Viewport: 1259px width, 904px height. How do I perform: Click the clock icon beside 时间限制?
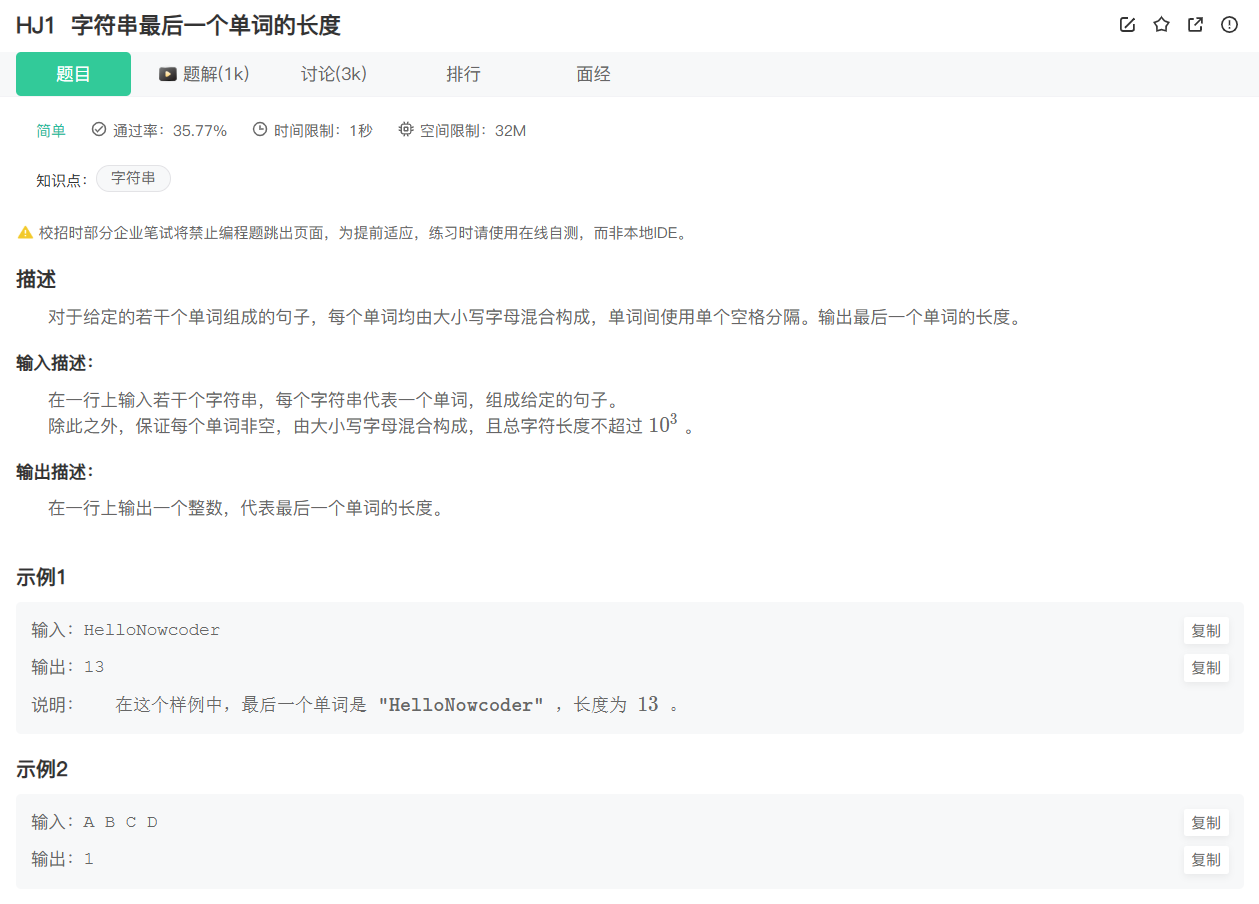coord(257,129)
